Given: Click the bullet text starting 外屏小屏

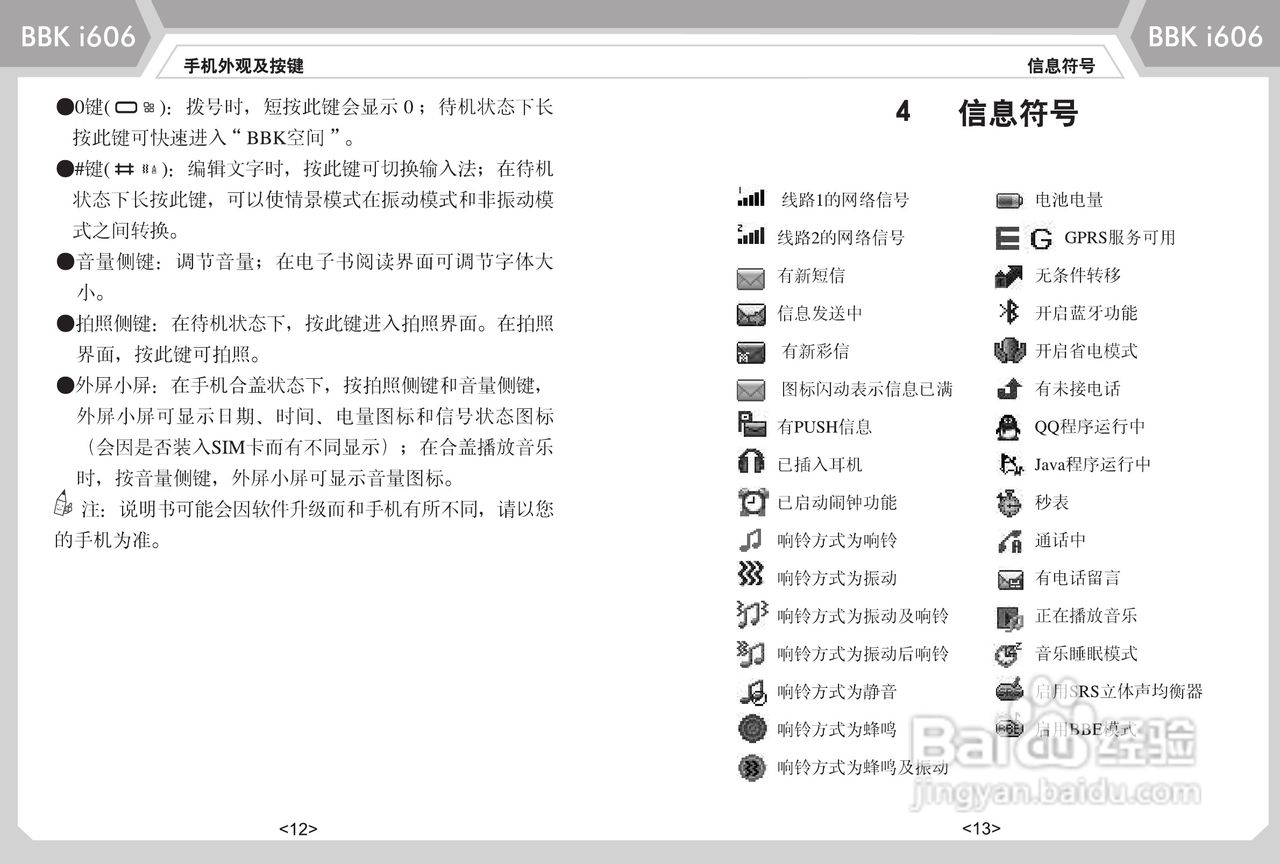Looking at the screenshot, I should pyautogui.click(x=304, y=431).
